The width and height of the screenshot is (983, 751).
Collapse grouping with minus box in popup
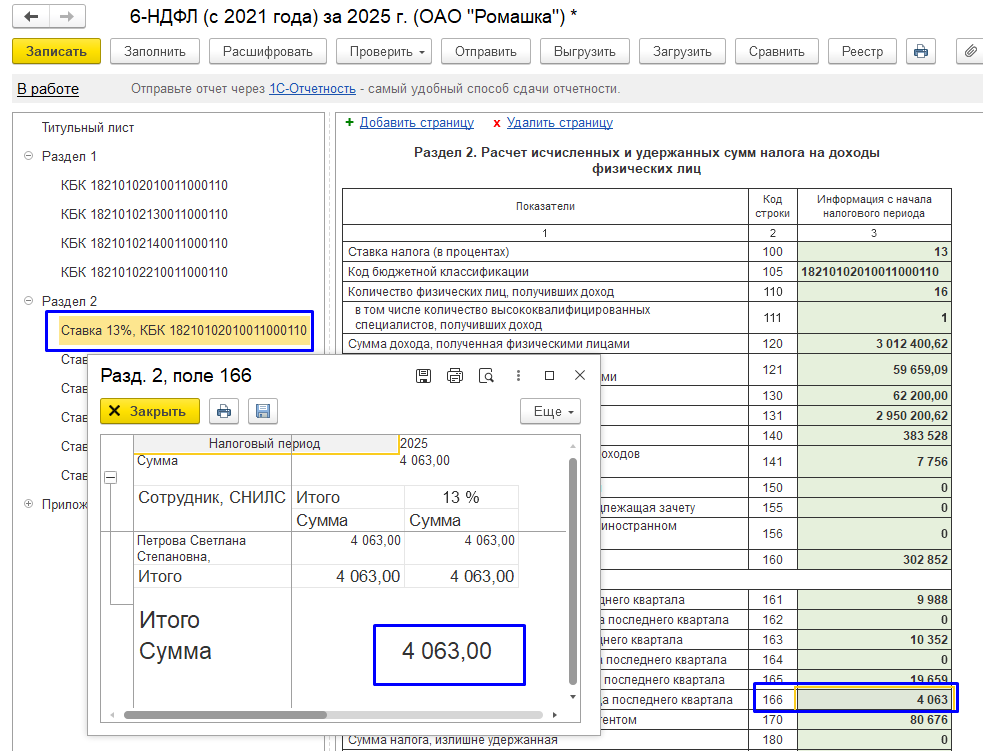(110, 478)
